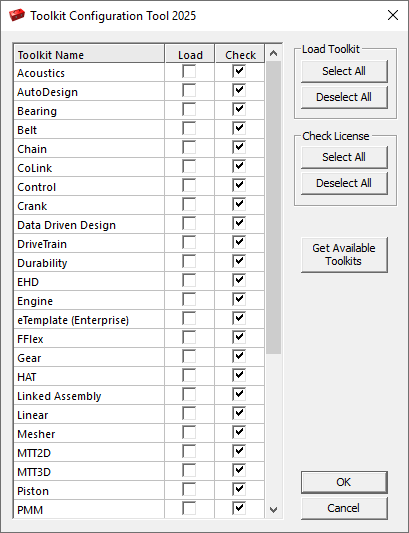Image resolution: width=409 pixels, height=533 pixels.
Task: Uncheck the Check box for PMM
Action: (x=239, y=509)
